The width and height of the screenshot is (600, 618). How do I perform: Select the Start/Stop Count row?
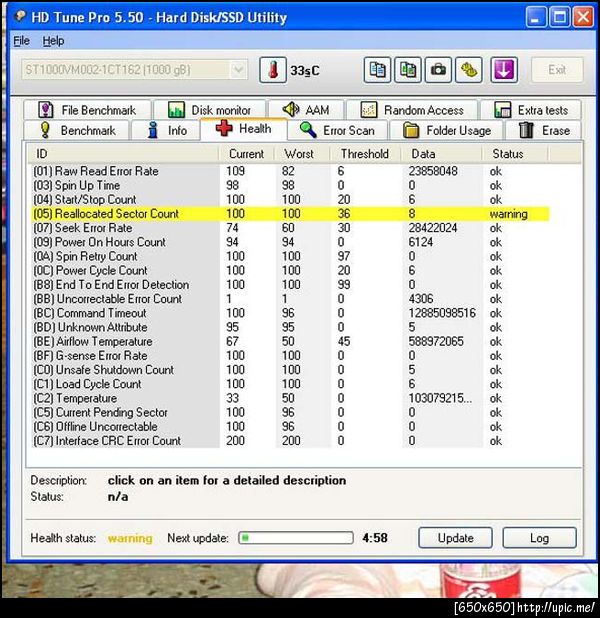290,199
